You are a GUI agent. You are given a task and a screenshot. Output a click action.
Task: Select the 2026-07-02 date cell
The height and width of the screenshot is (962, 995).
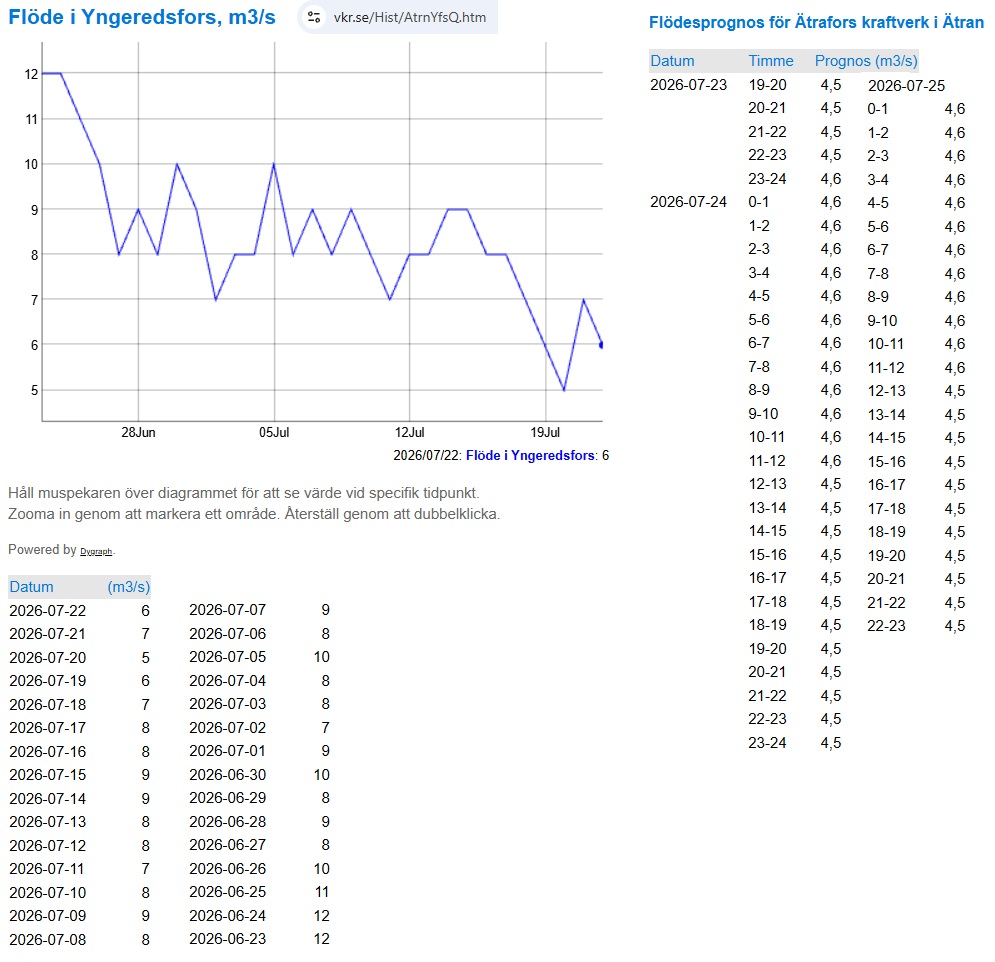(228, 728)
